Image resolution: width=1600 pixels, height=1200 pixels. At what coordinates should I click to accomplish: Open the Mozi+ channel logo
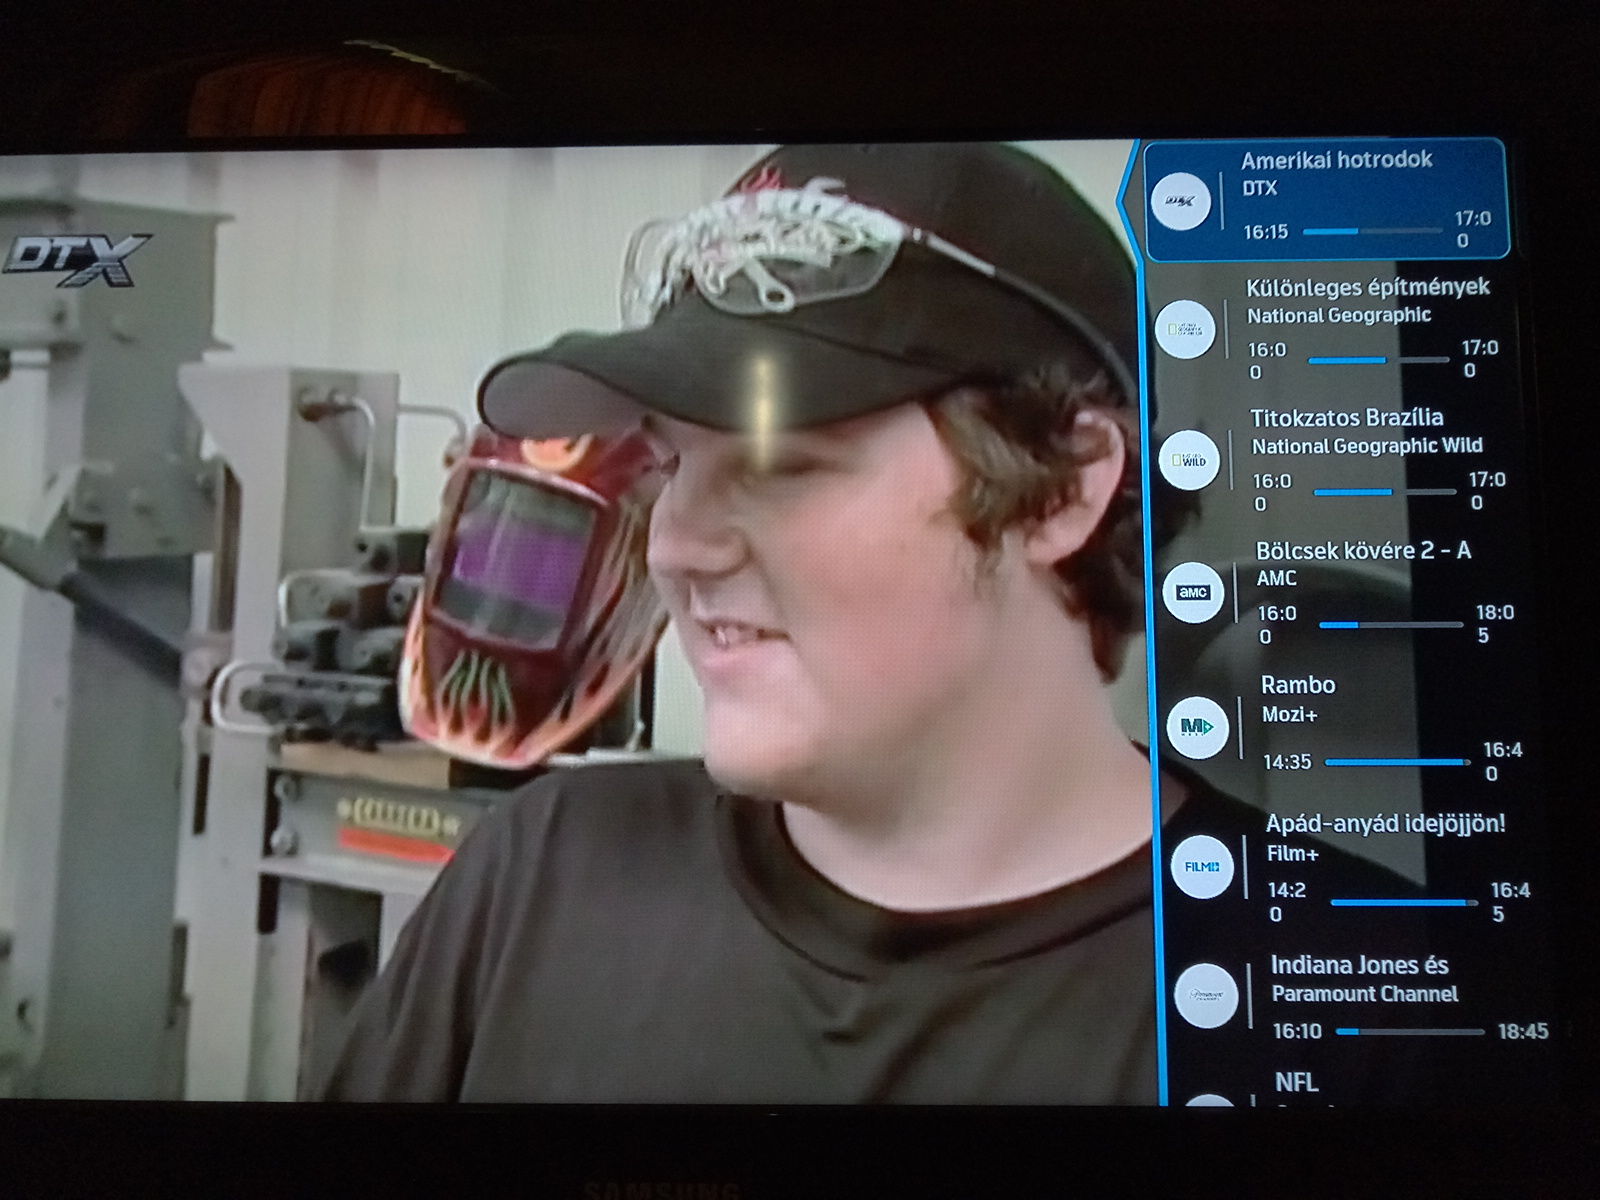(1198, 727)
